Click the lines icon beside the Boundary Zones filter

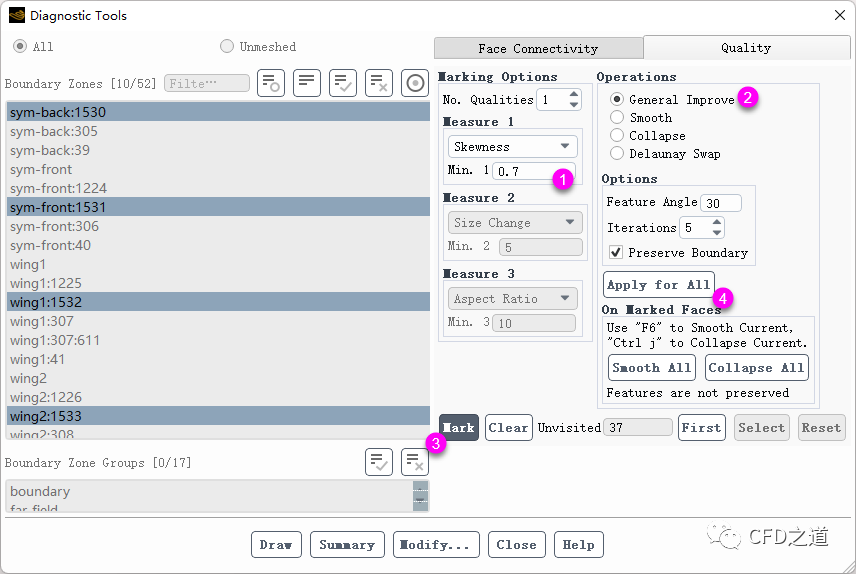pyautogui.click(x=306, y=84)
